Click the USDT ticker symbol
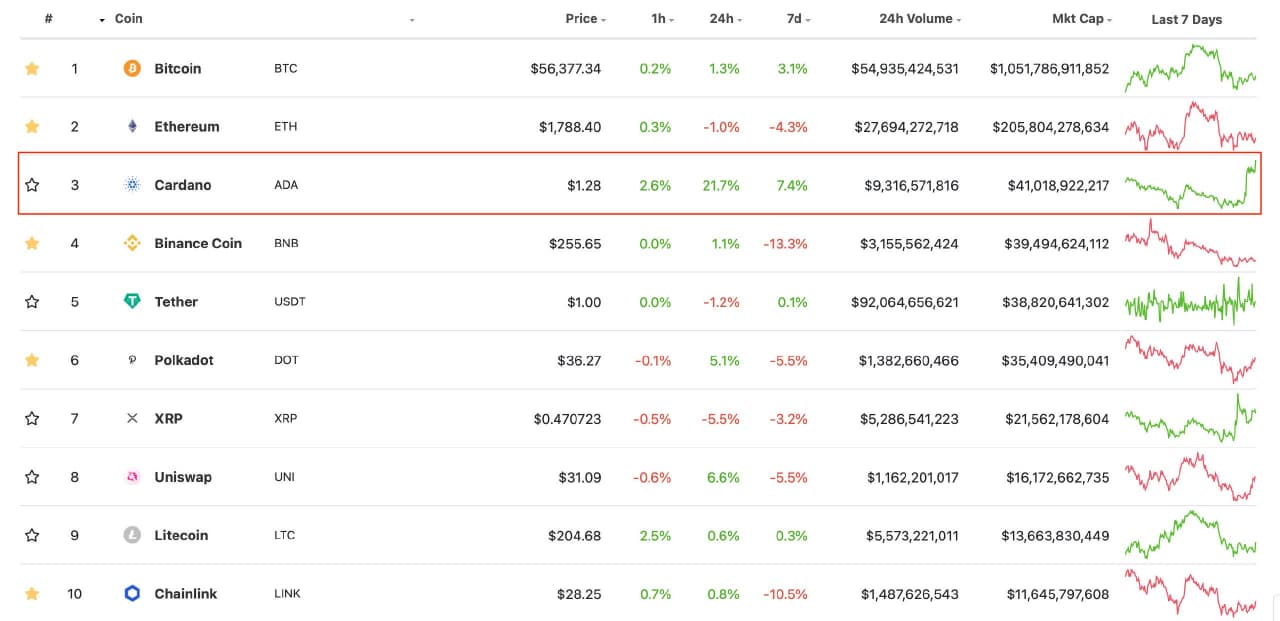The height and width of the screenshot is (621, 1280). (289, 301)
